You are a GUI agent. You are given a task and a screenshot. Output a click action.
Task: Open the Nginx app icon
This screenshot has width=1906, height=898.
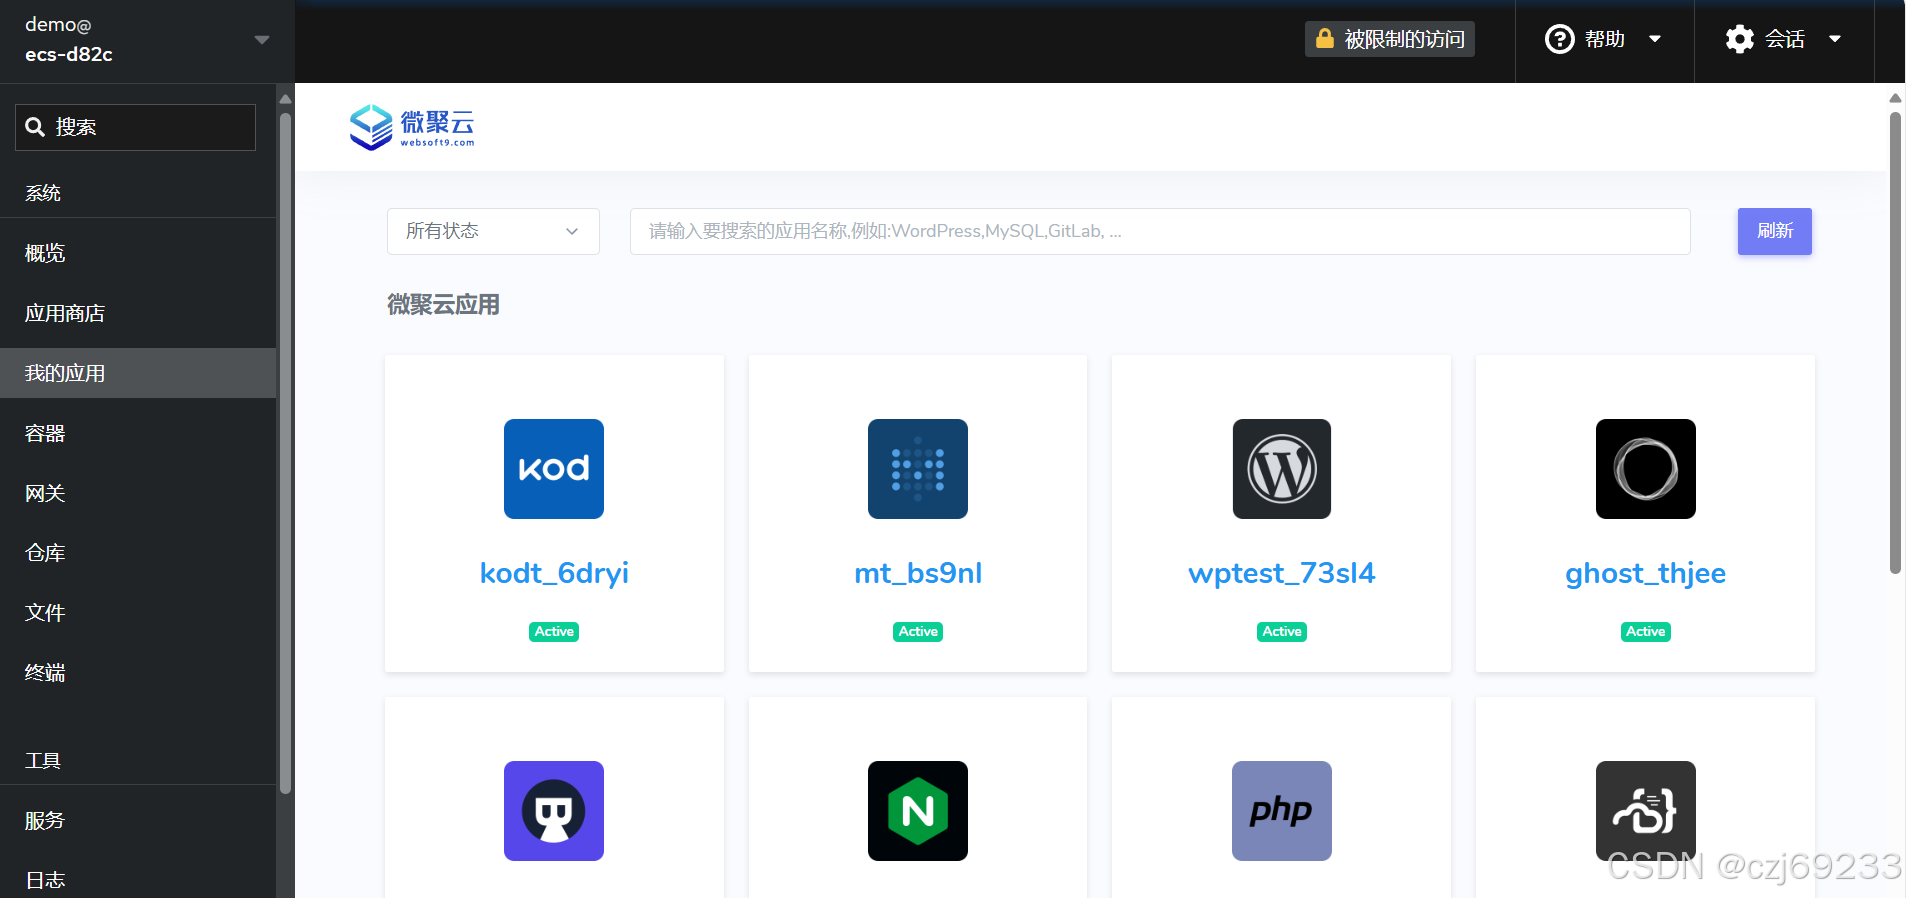click(x=918, y=811)
